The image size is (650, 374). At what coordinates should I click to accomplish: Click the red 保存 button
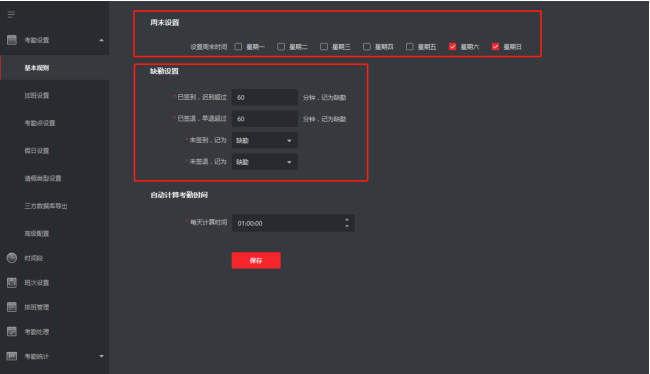pyautogui.click(x=256, y=260)
